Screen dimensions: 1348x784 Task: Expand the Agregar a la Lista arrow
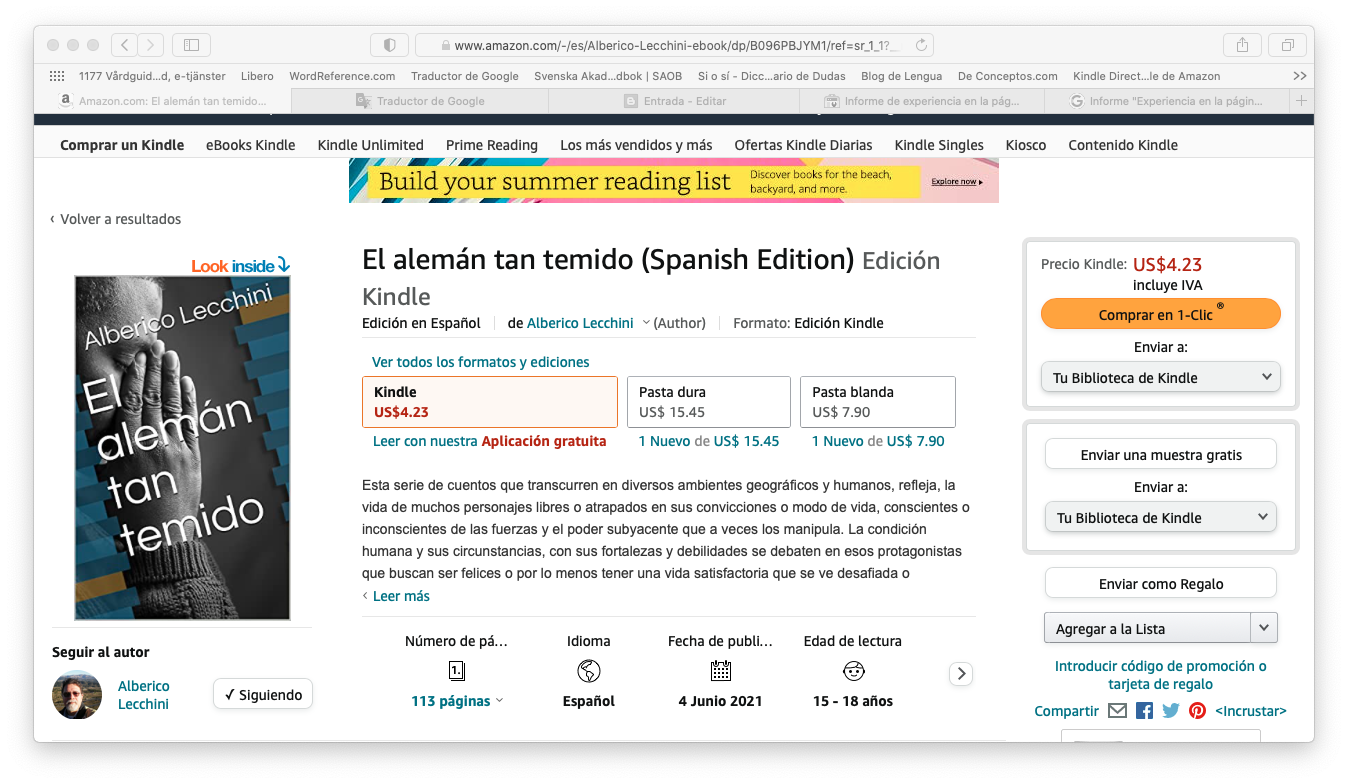point(1264,628)
